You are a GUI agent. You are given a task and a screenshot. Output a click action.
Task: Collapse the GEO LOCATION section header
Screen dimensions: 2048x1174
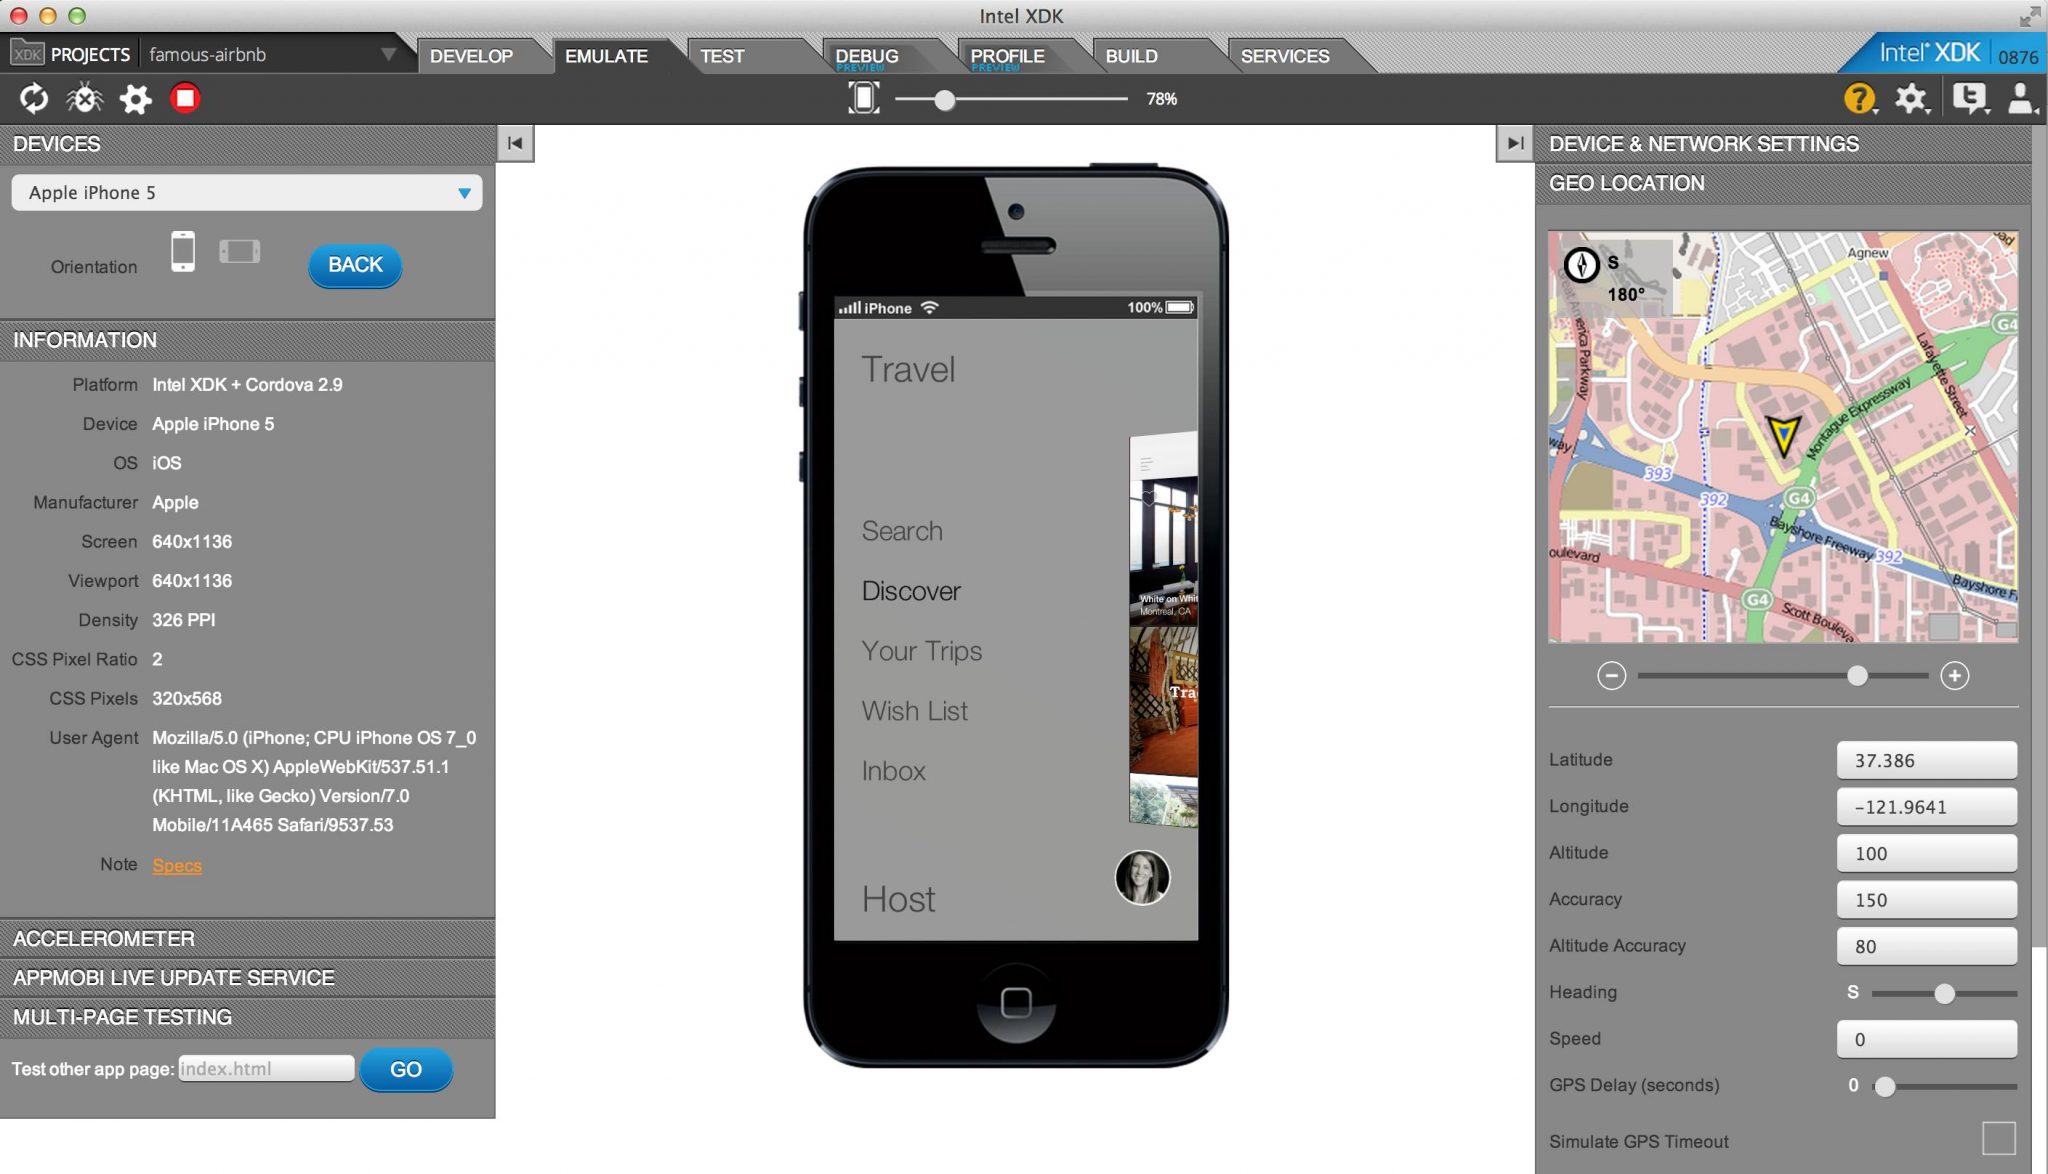(1783, 184)
